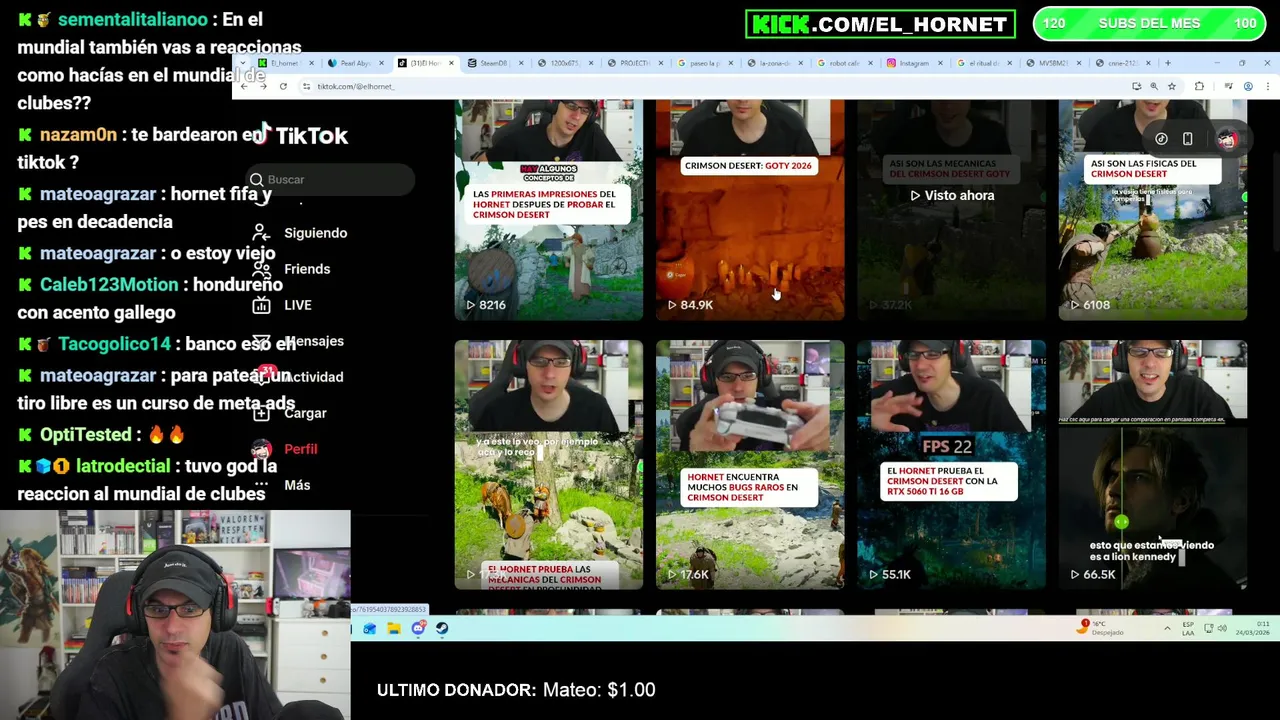1280x720 pixels.
Task: Open File Explorer from the taskbar
Action: coord(394,628)
